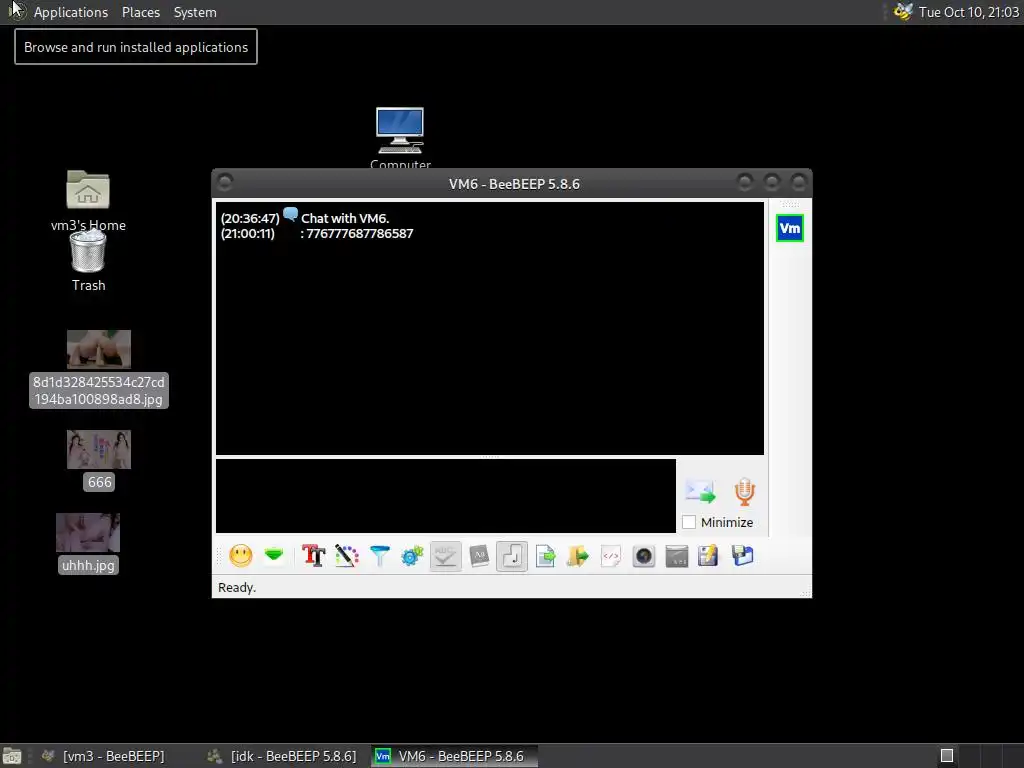Click the (21:00:11) timestamp in chat
Image resolution: width=1024 pixels, height=768 pixels.
pos(248,234)
